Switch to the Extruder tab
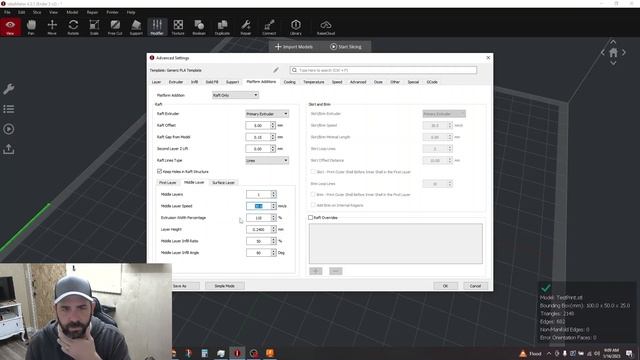 pyautogui.click(x=176, y=82)
